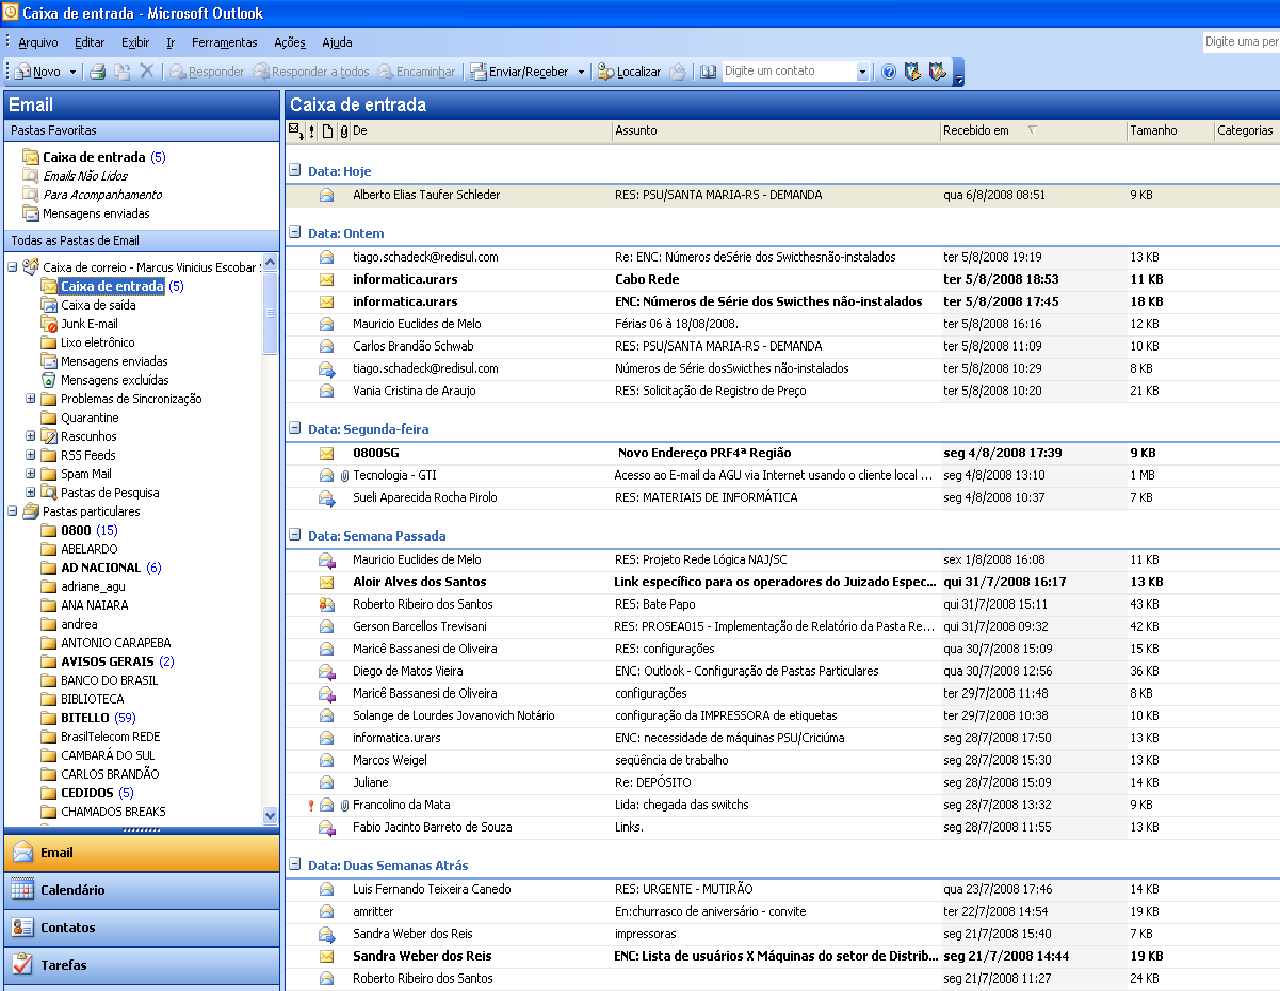Screen dimensions: 1280x991
Task: Select the Lixo eletrônico folder
Action: (x=97, y=343)
